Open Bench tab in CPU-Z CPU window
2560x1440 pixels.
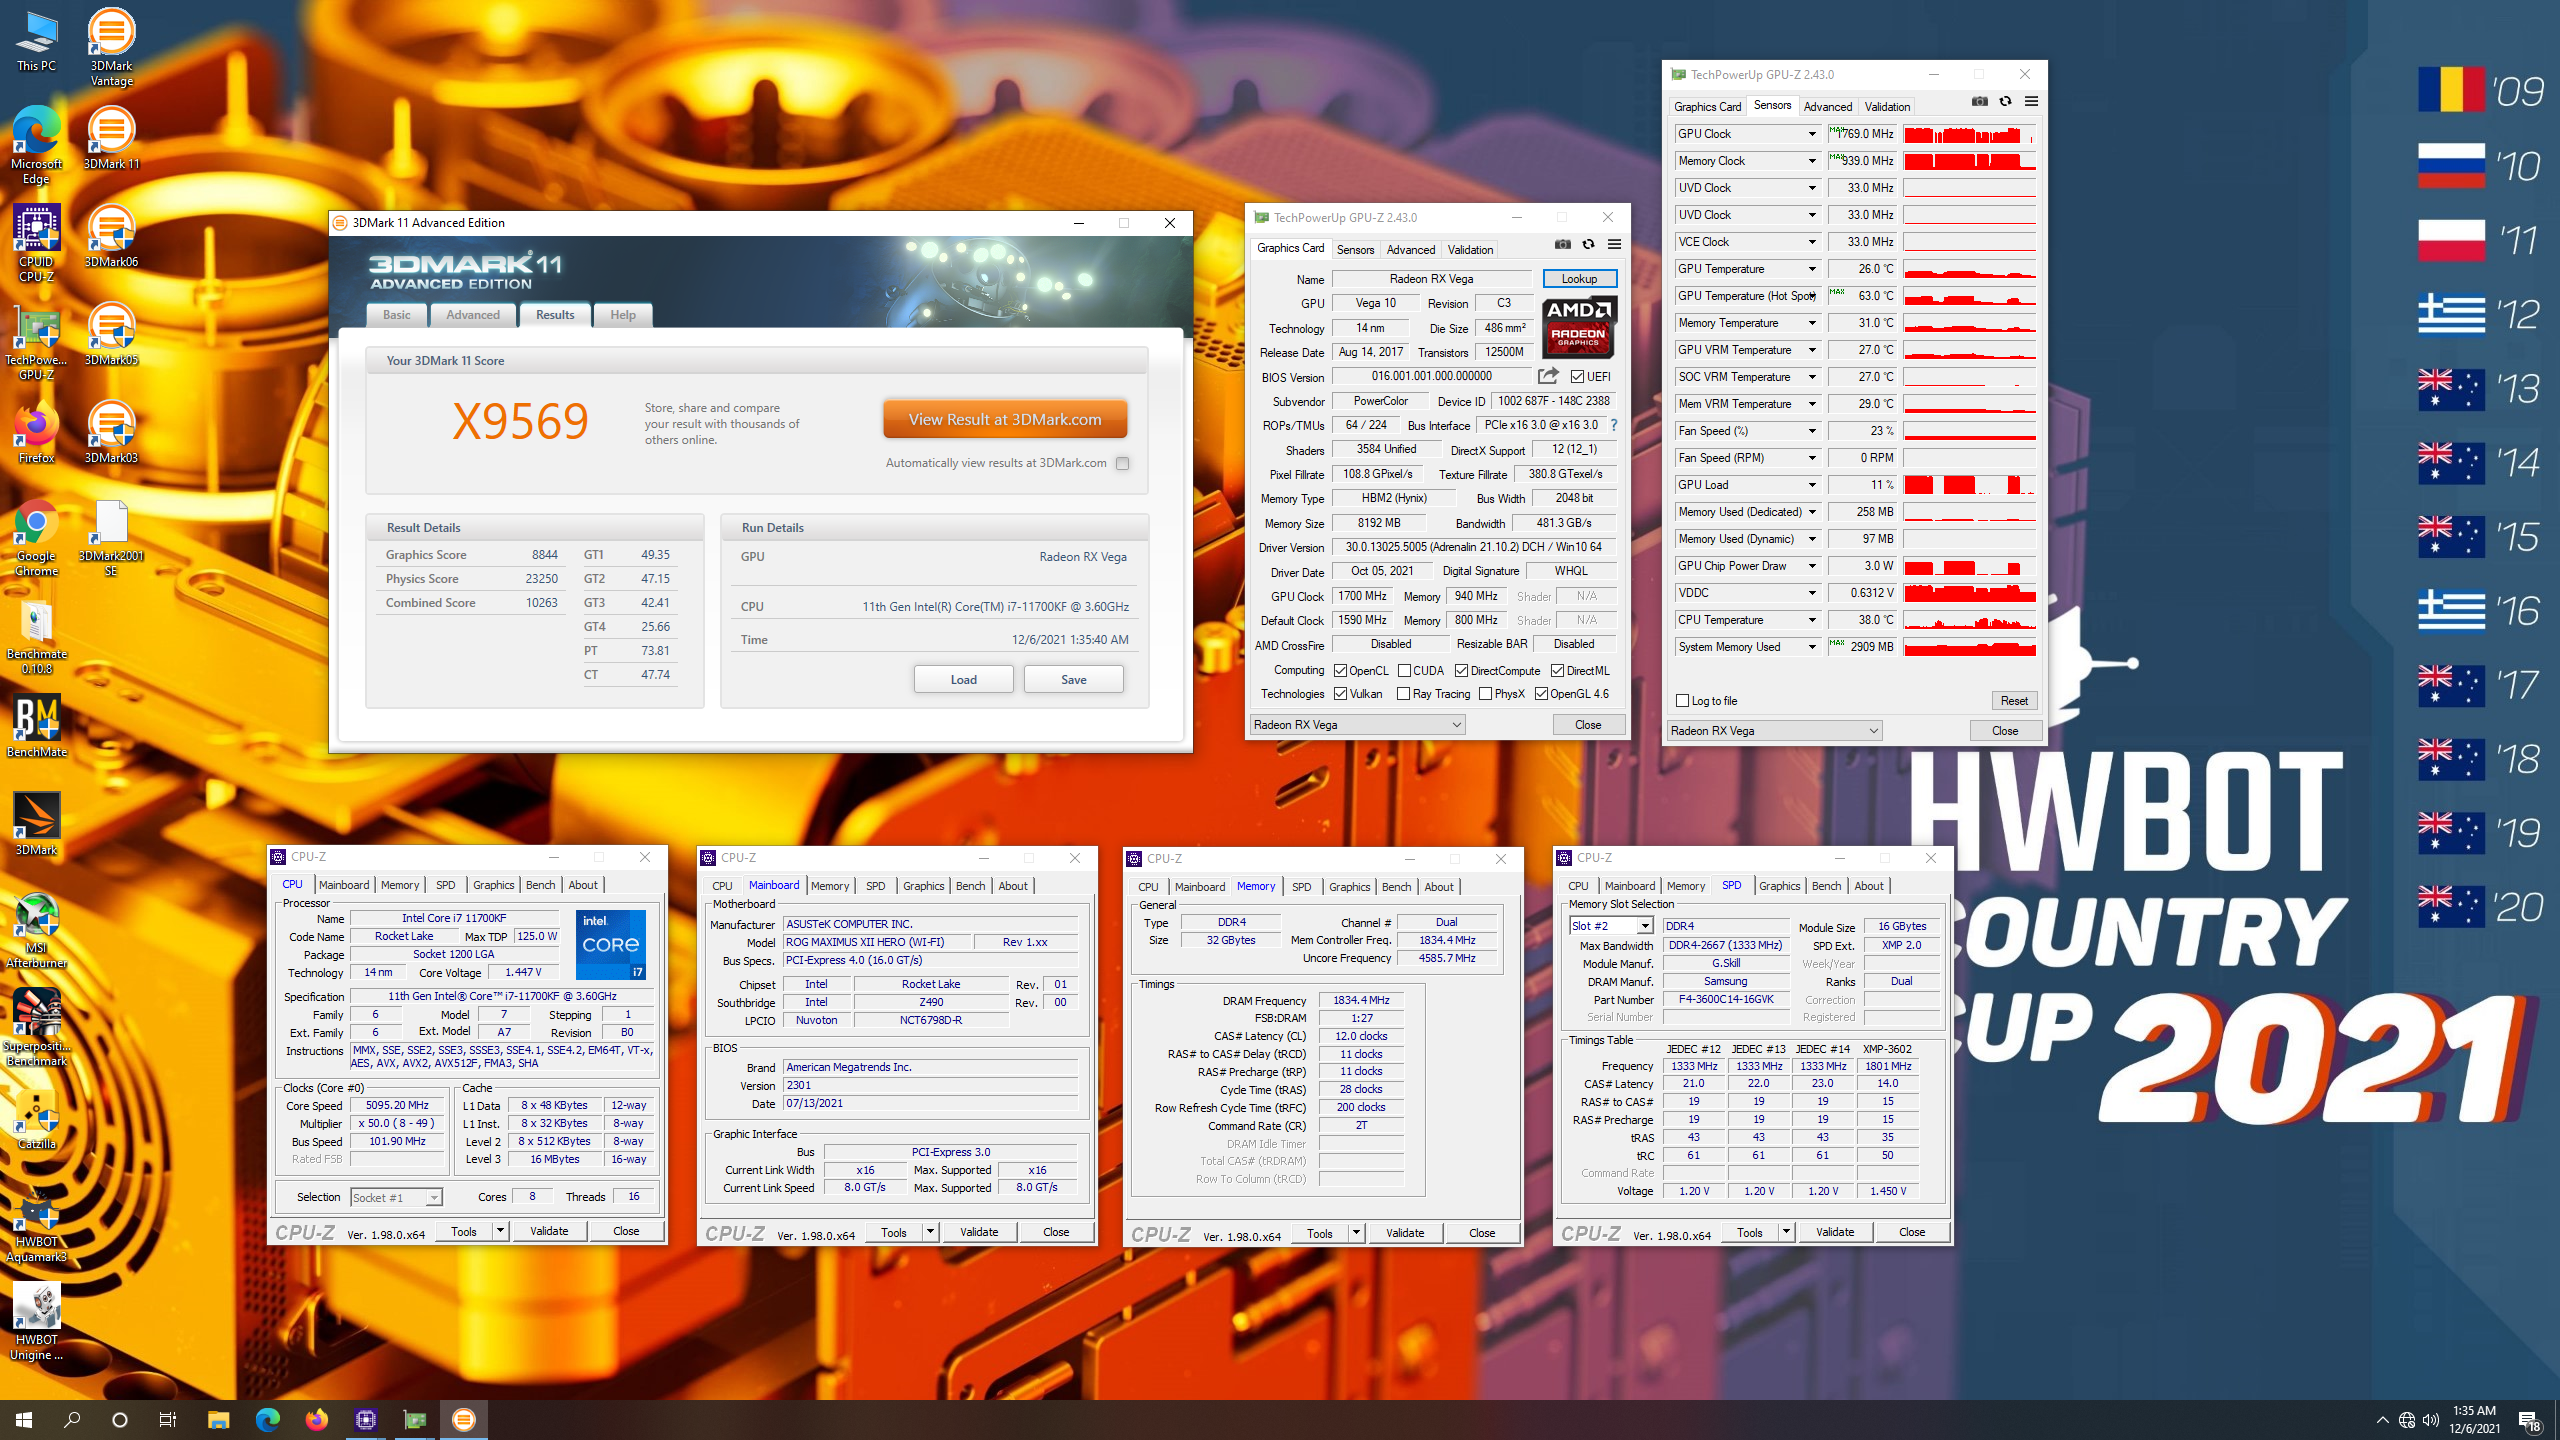pyautogui.click(x=540, y=885)
